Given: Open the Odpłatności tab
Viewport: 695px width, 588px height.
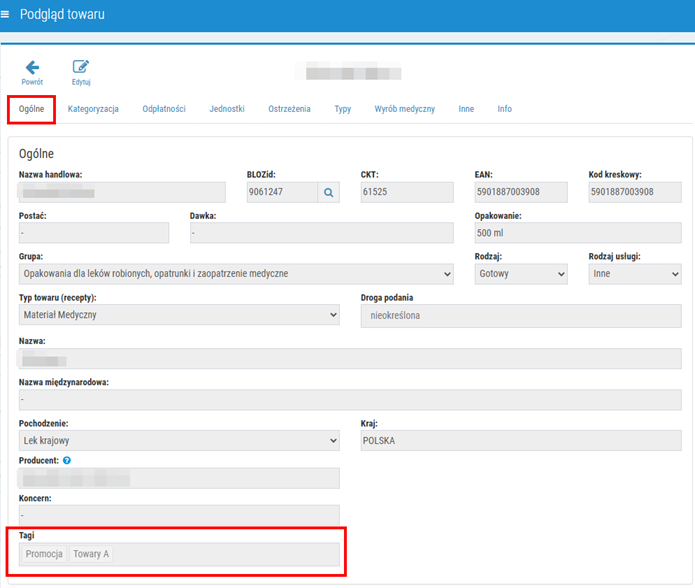Looking at the screenshot, I should click(x=164, y=109).
